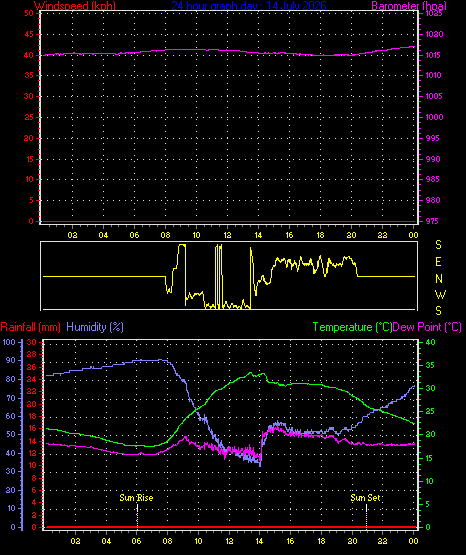Click '1020' on the barometer axis
Viewport: 466px width, 555px height.
[x=434, y=34]
